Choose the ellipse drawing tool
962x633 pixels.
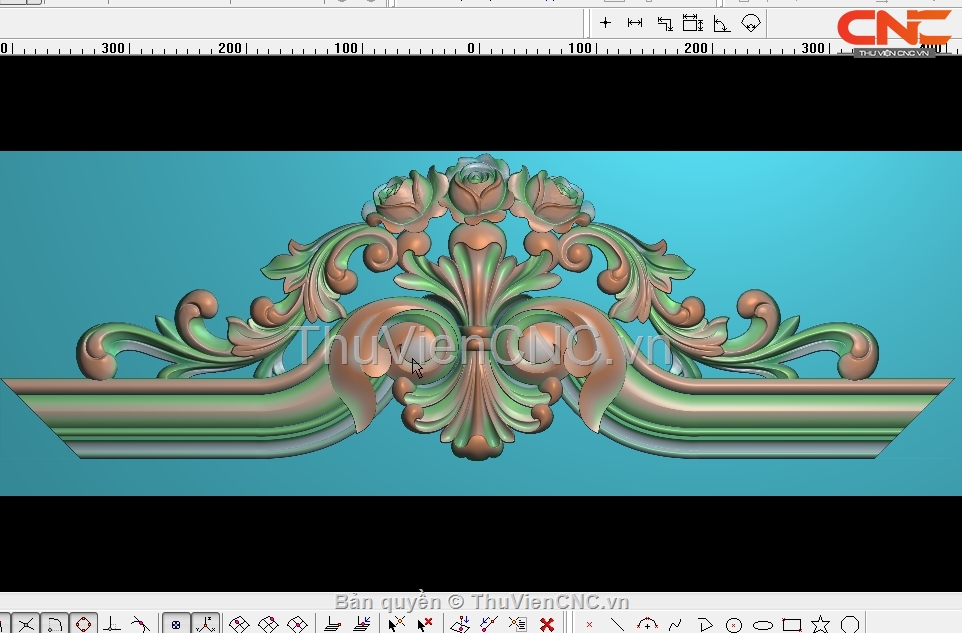763,625
